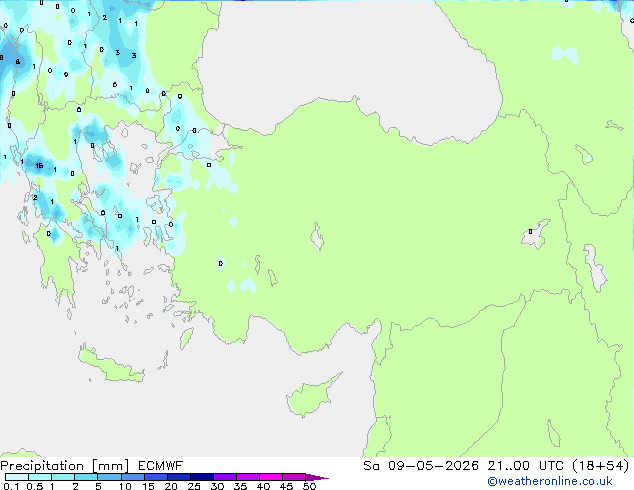The height and width of the screenshot is (490, 634).
Task: Click the legend label "20"
Action: click(171, 486)
